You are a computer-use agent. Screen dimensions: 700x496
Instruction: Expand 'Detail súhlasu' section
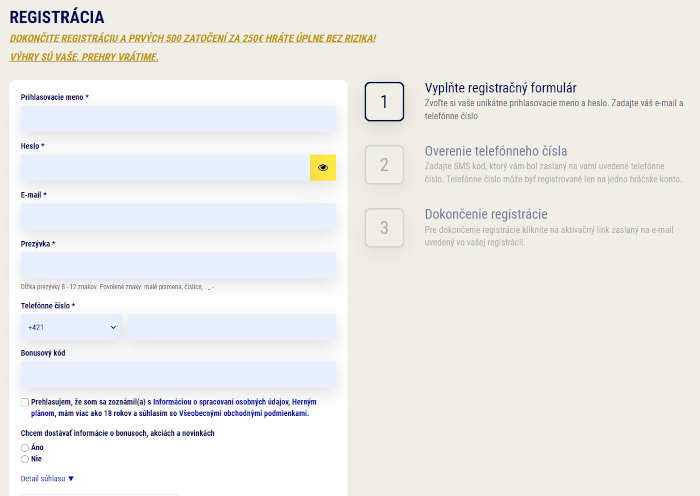tap(47, 479)
